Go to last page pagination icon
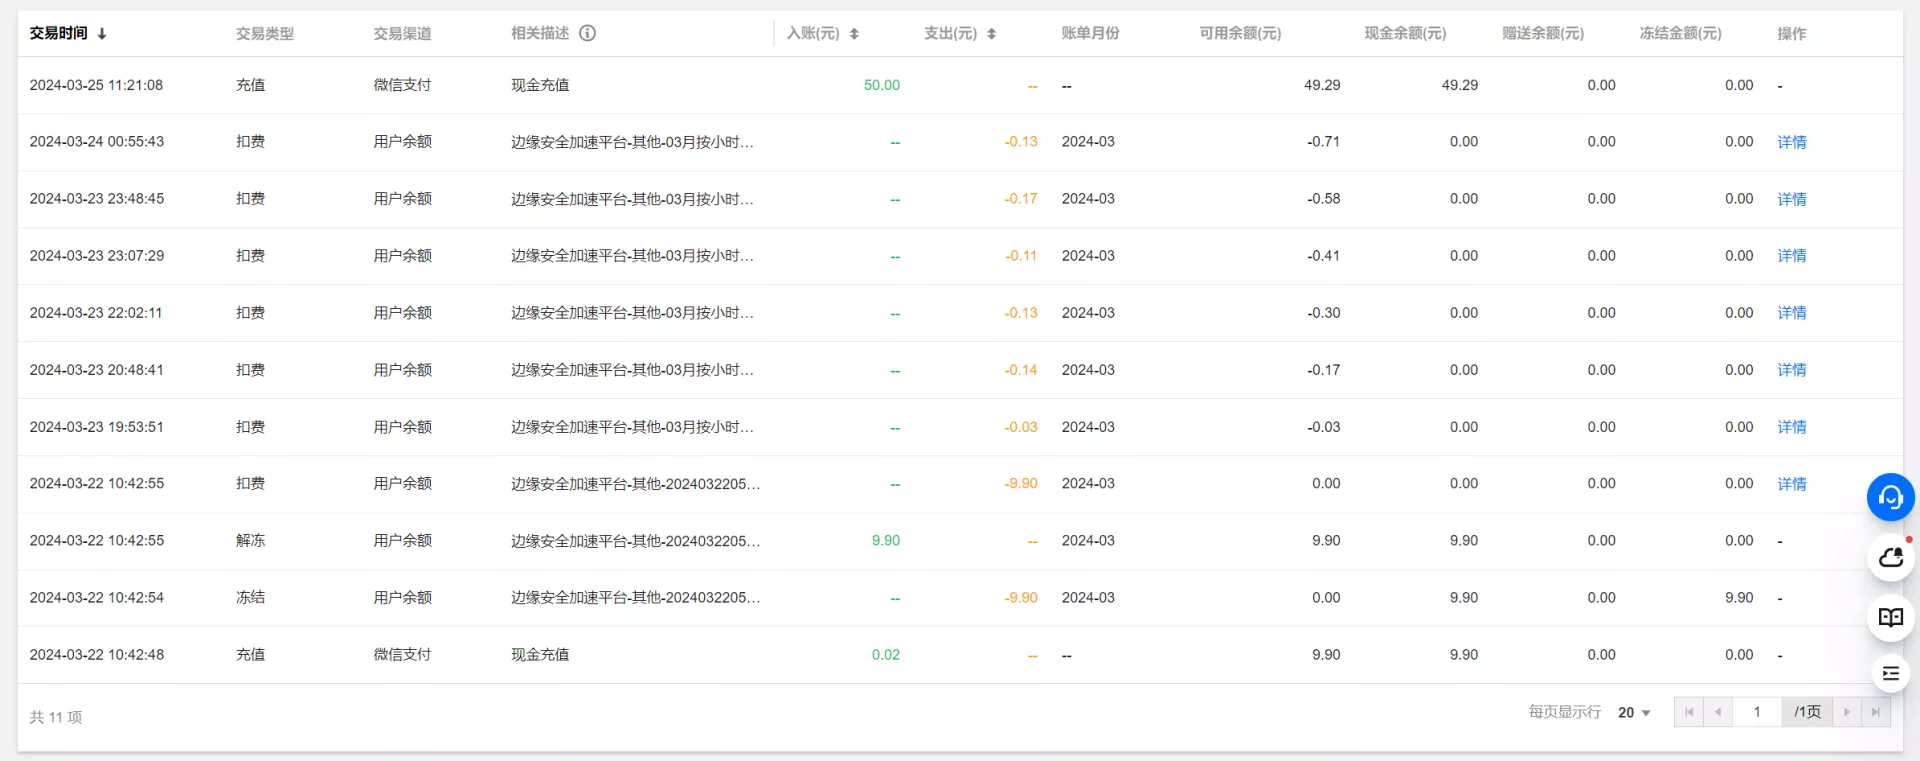 pos(1876,712)
